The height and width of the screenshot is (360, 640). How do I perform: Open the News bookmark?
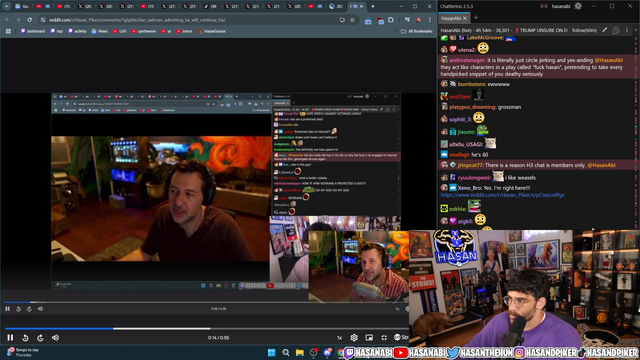(x=100, y=31)
